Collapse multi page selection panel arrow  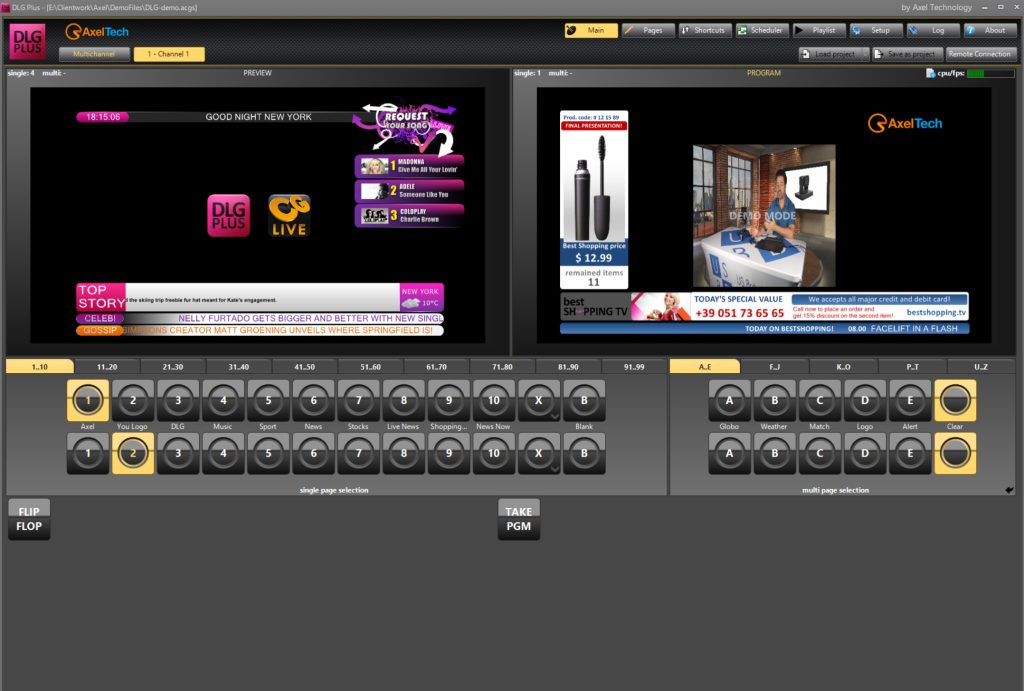pos(1009,490)
